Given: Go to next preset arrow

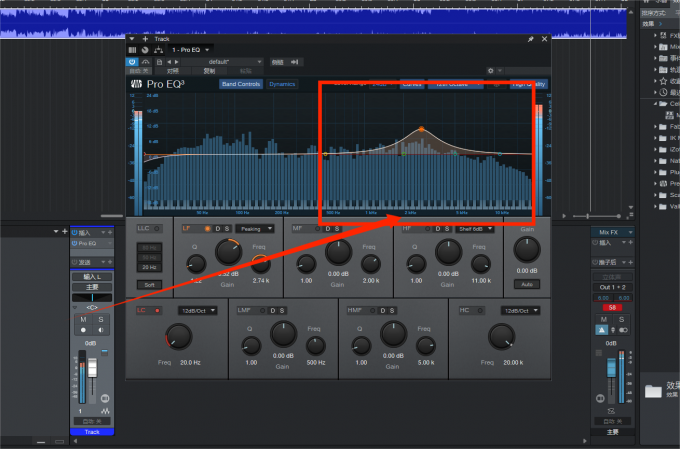Looking at the screenshot, I should (x=176, y=62).
